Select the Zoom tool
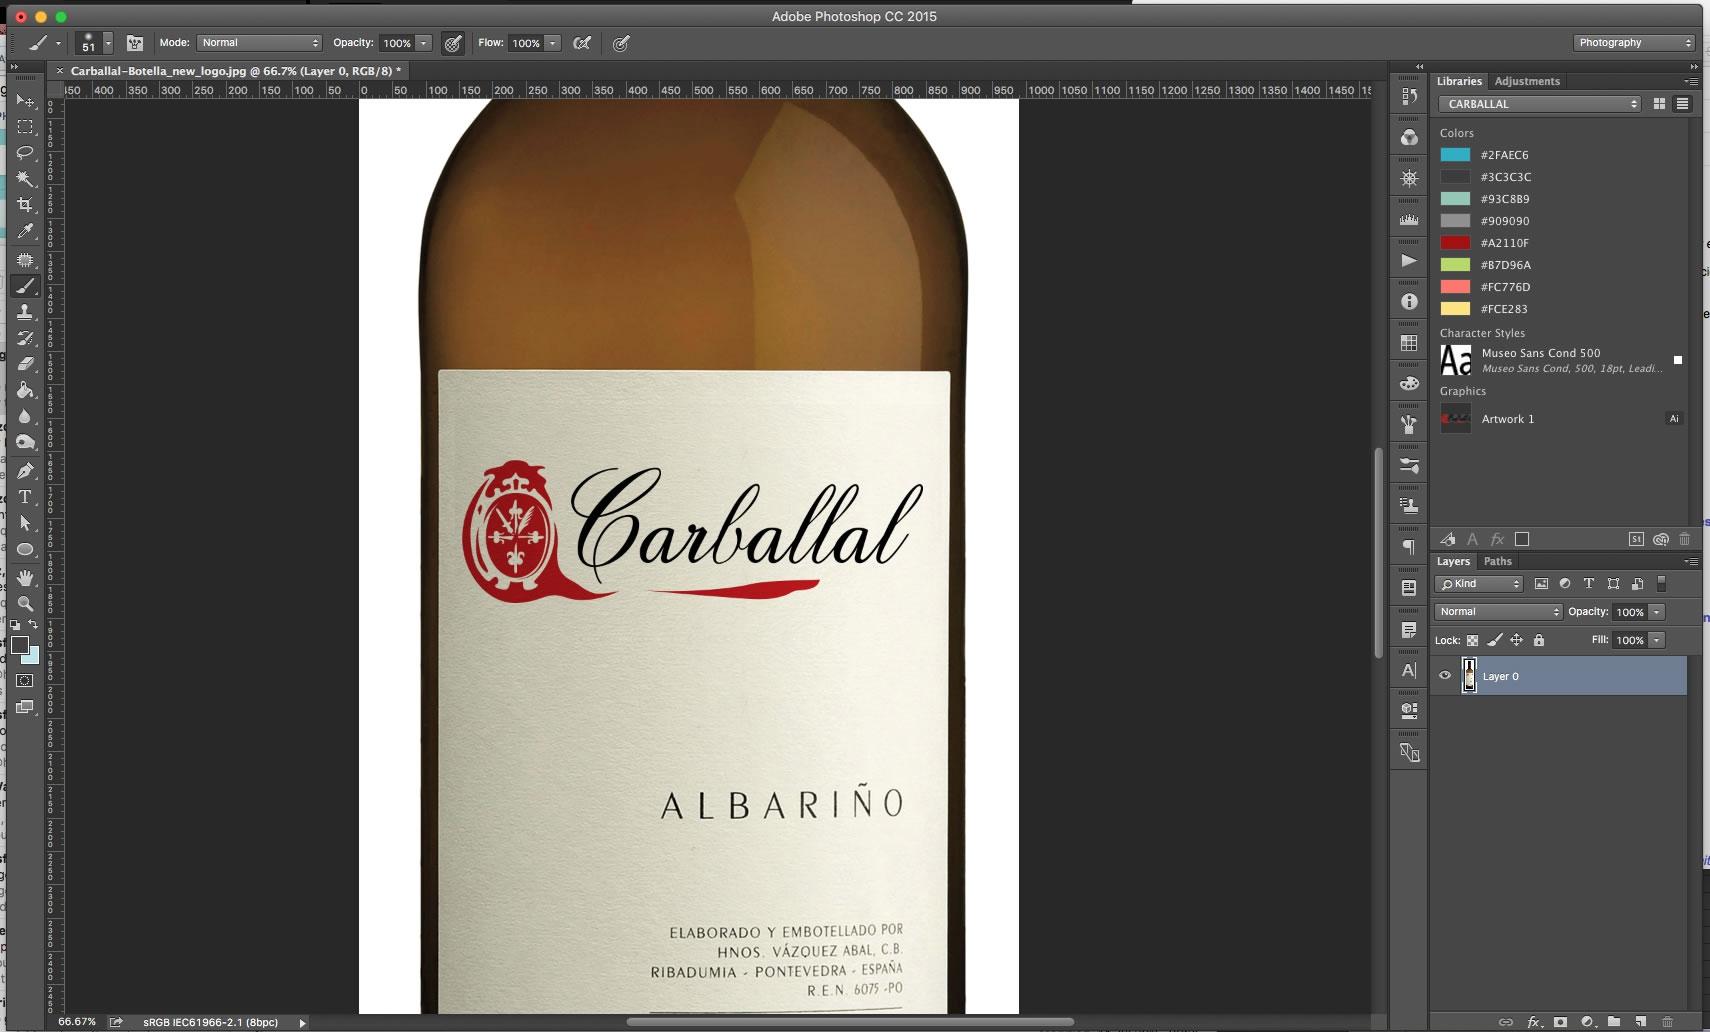This screenshot has height=1032, width=1710. click(x=25, y=604)
